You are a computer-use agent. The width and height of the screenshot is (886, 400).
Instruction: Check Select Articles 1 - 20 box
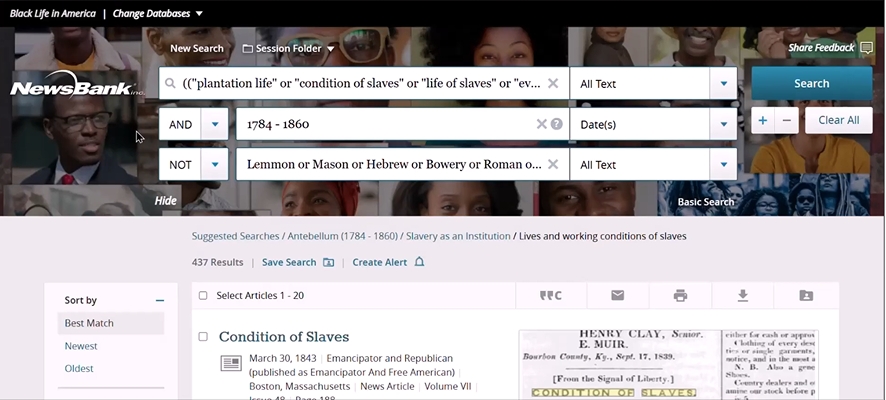(203, 295)
